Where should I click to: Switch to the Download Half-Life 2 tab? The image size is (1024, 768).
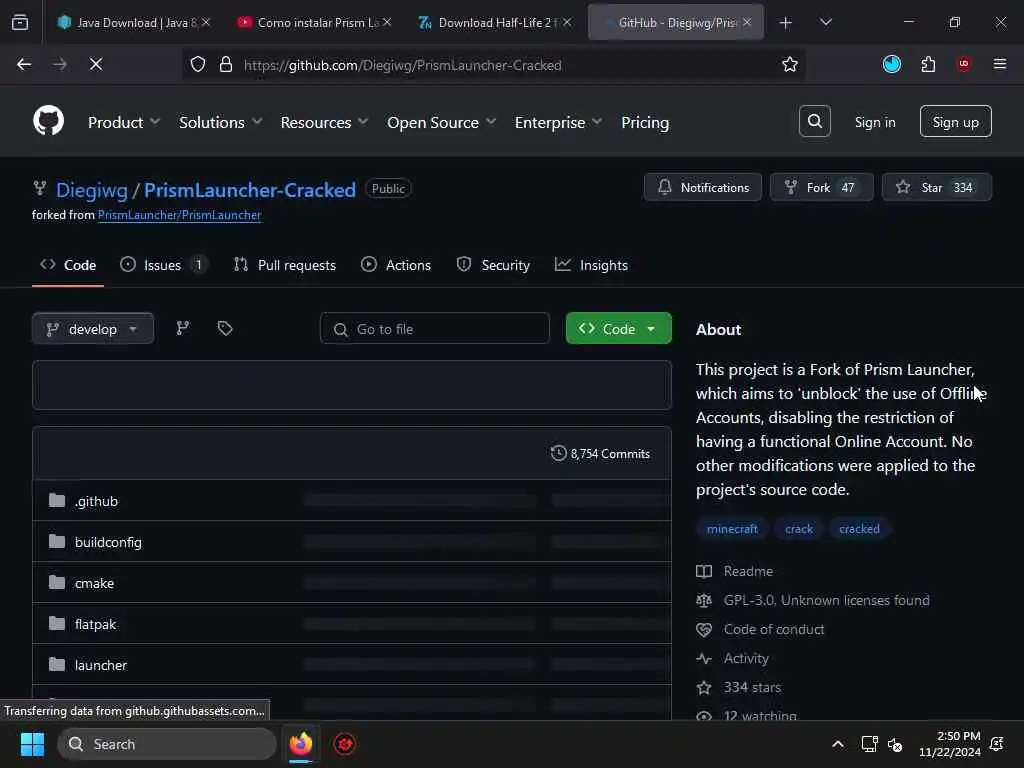coord(494,22)
